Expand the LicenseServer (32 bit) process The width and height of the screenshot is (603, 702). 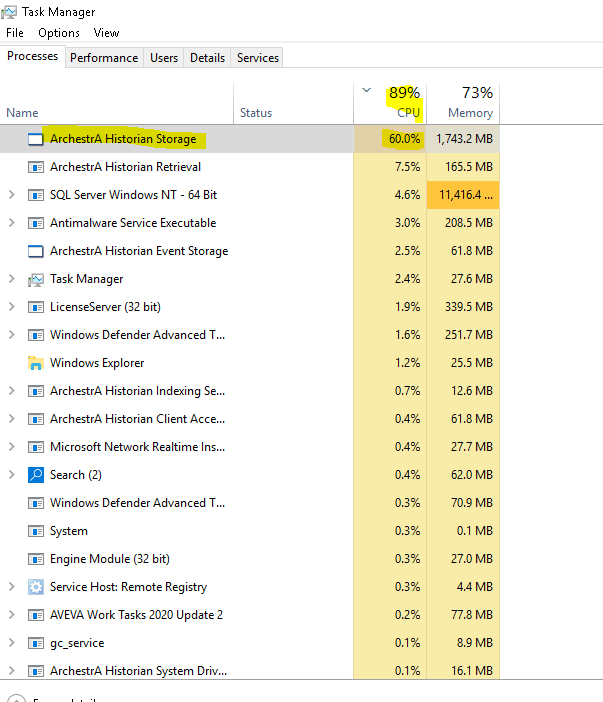click(x=12, y=307)
